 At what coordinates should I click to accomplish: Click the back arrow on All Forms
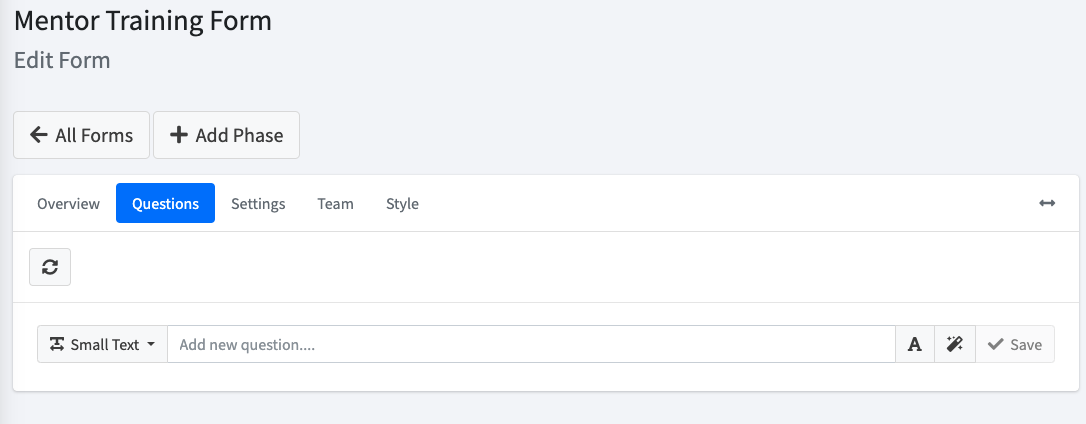coord(39,134)
